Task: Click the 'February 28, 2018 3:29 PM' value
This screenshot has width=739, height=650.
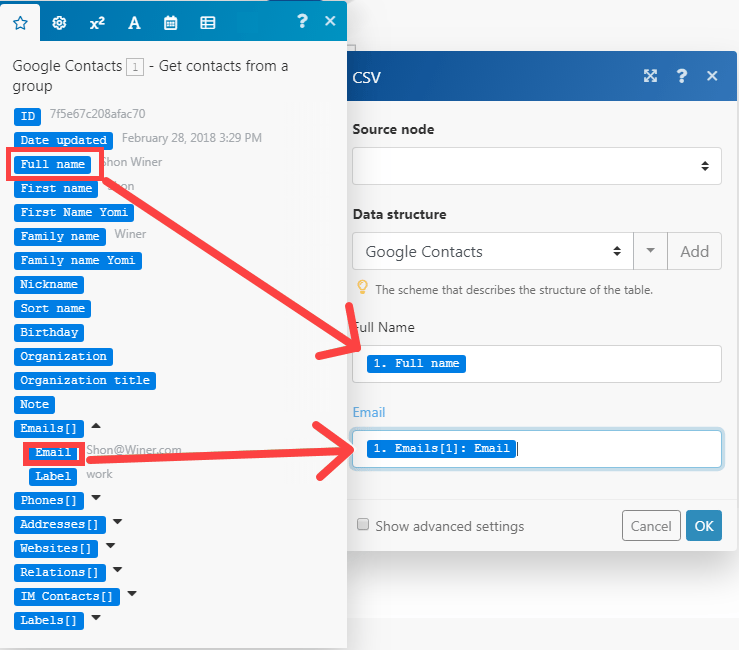Action: 192,138
